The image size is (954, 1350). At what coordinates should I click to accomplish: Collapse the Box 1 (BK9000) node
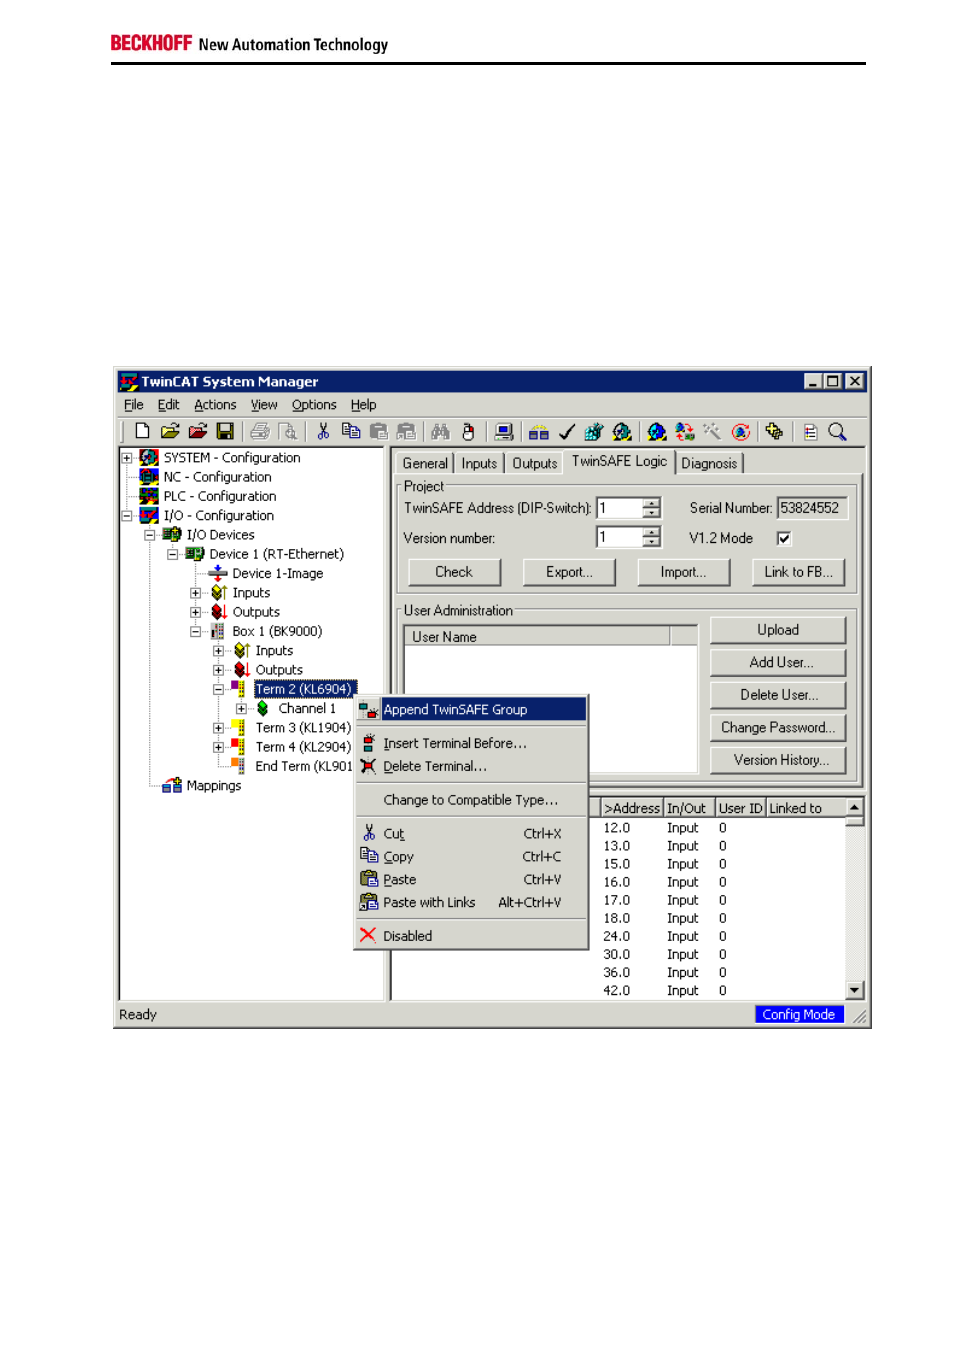(196, 631)
